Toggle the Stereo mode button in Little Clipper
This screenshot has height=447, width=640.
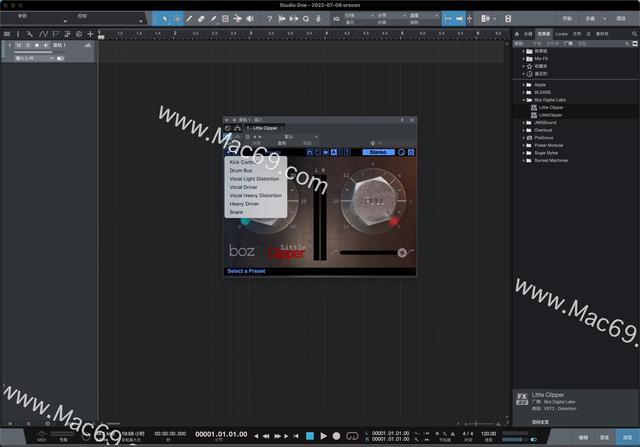tap(378, 152)
